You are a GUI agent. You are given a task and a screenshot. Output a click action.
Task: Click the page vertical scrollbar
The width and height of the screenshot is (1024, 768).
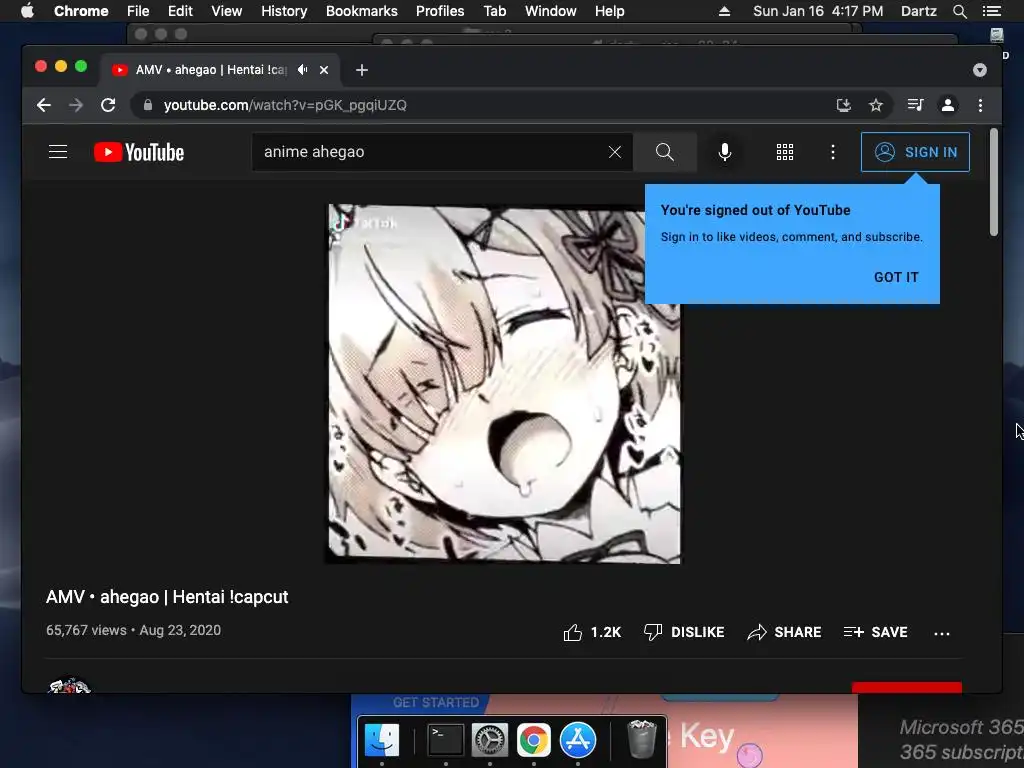tap(994, 182)
